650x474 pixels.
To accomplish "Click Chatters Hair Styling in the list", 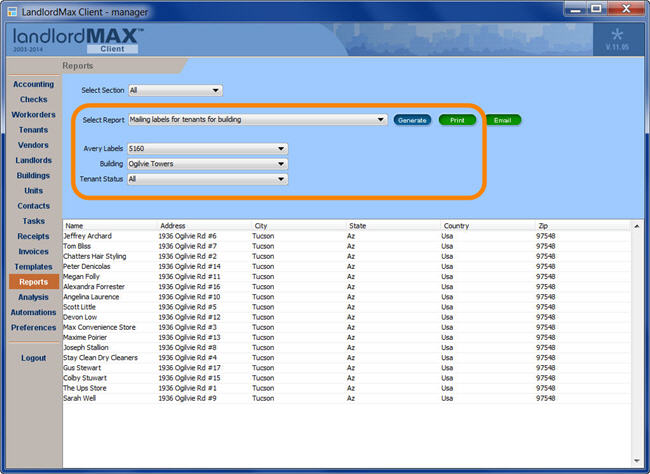I will click(95, 256).
